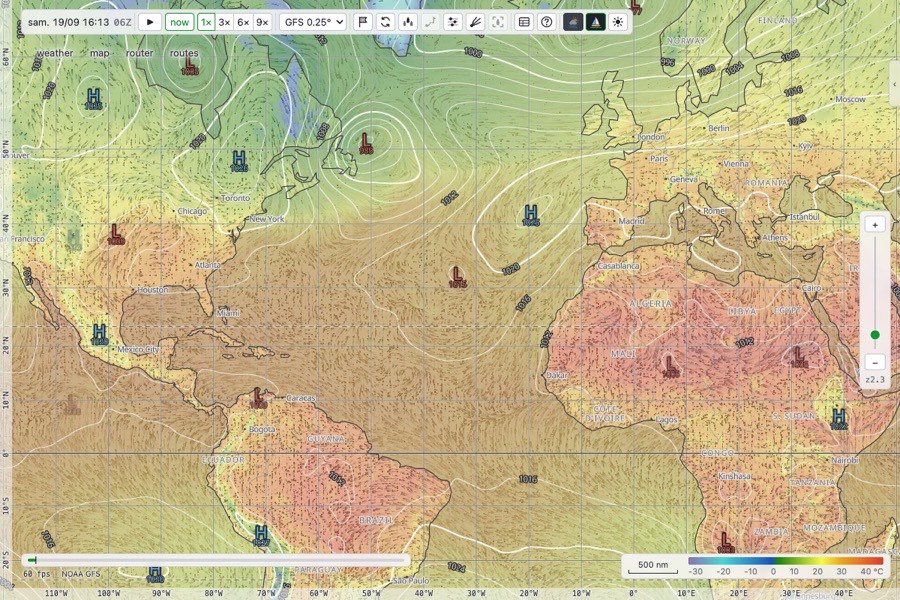Click the low L marker over Sudan
The image size is (900, 600).
tap(798, 357)
